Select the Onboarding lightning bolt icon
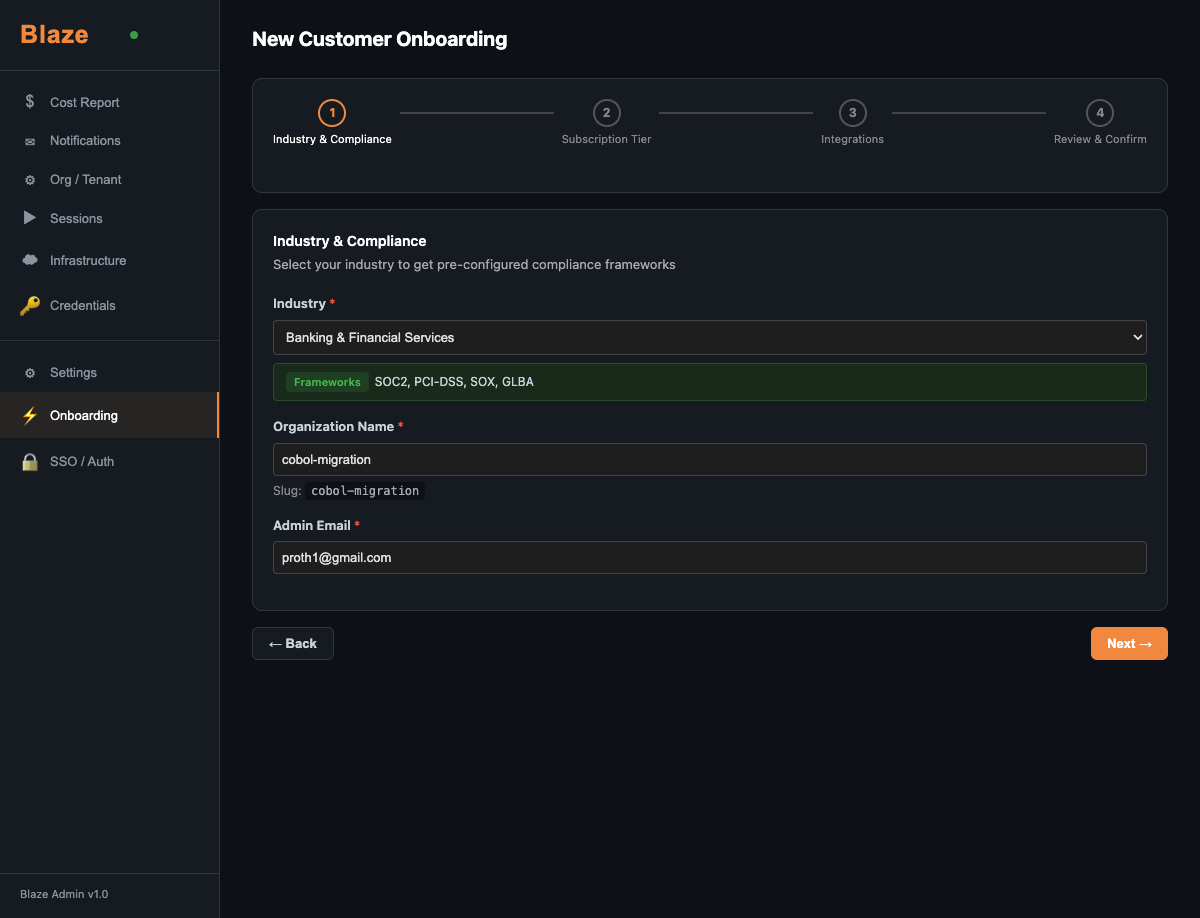This screenshot has height=918, width=1200. click(x=30, y=414)
